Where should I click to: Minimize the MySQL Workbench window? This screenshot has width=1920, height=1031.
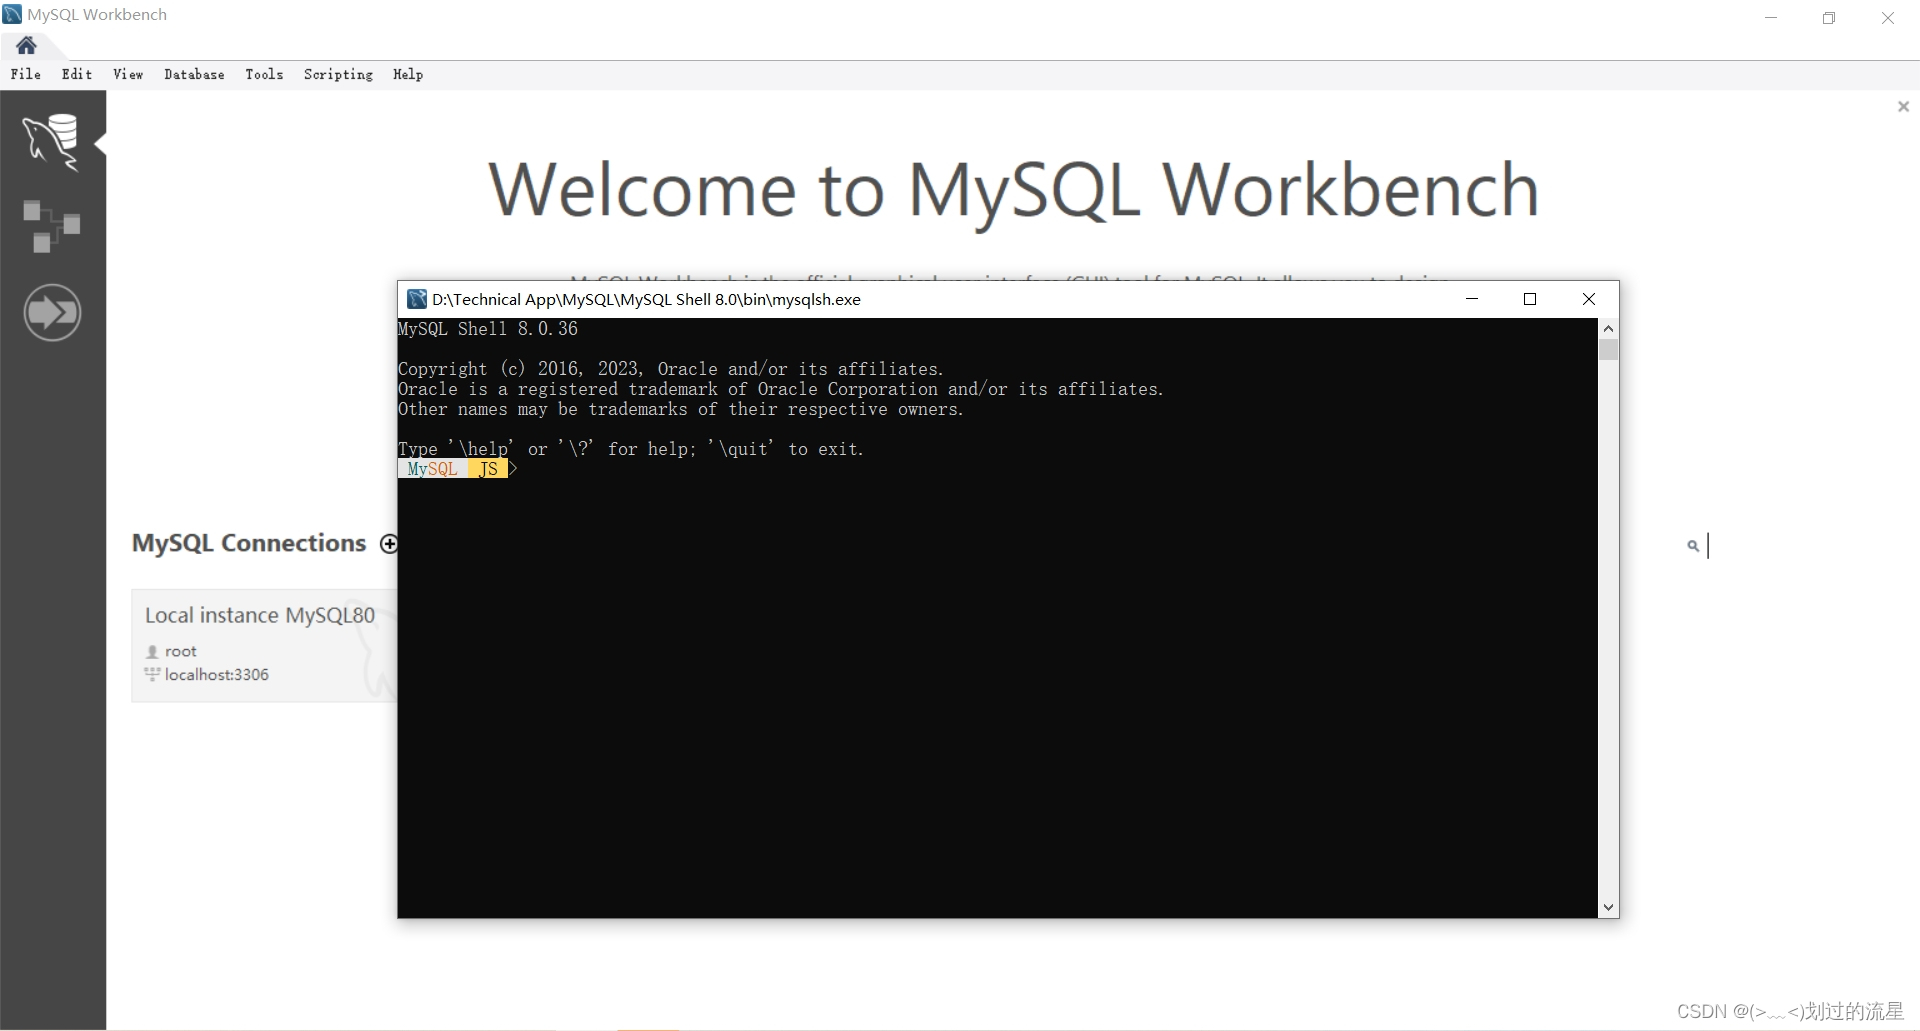coord(1771,18)
